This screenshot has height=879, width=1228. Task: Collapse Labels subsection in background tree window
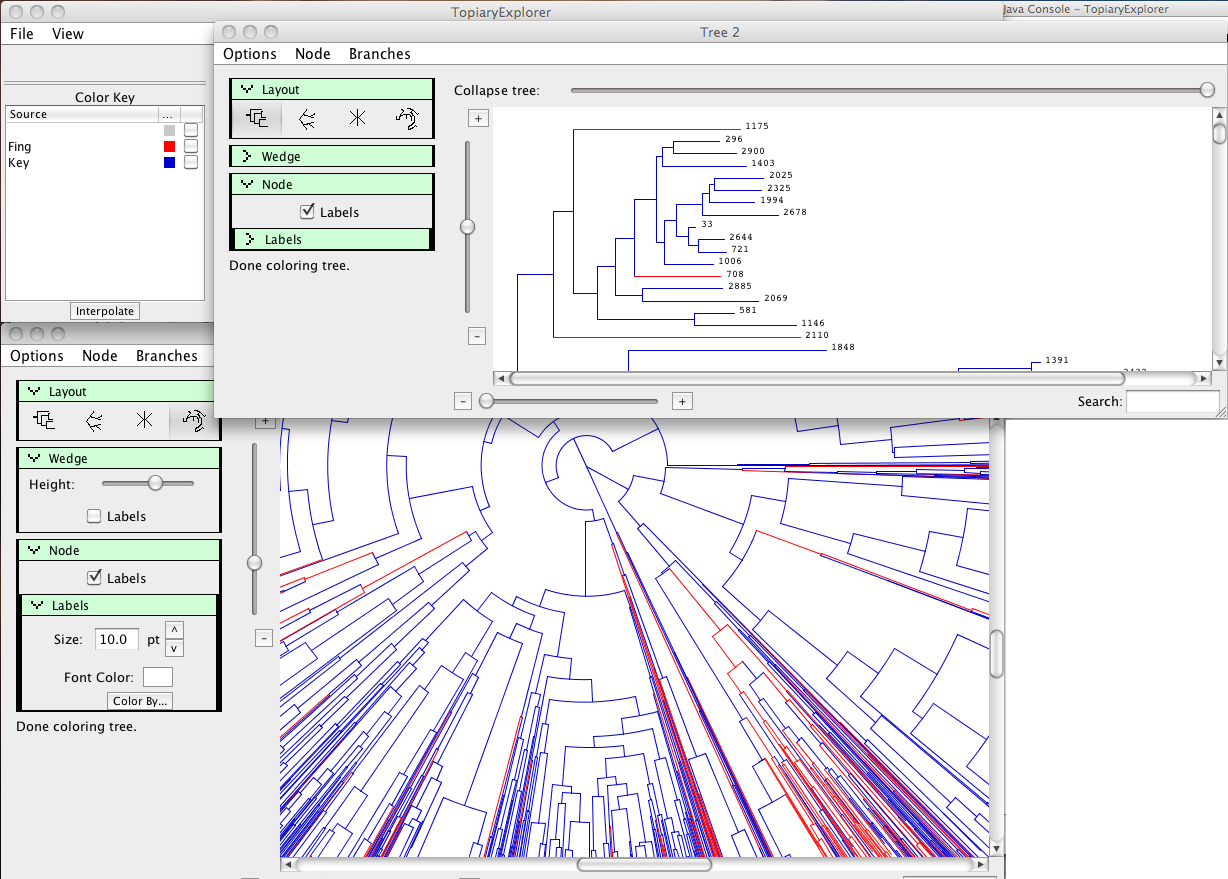tap(38, 605)
